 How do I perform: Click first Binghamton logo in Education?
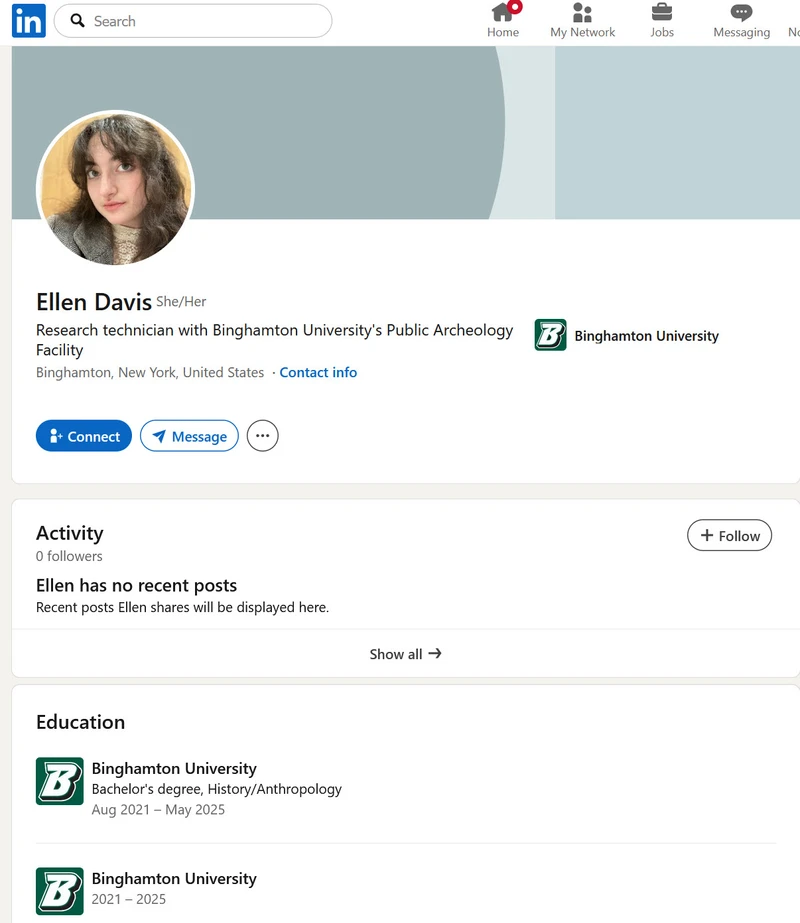pos(59,781)
